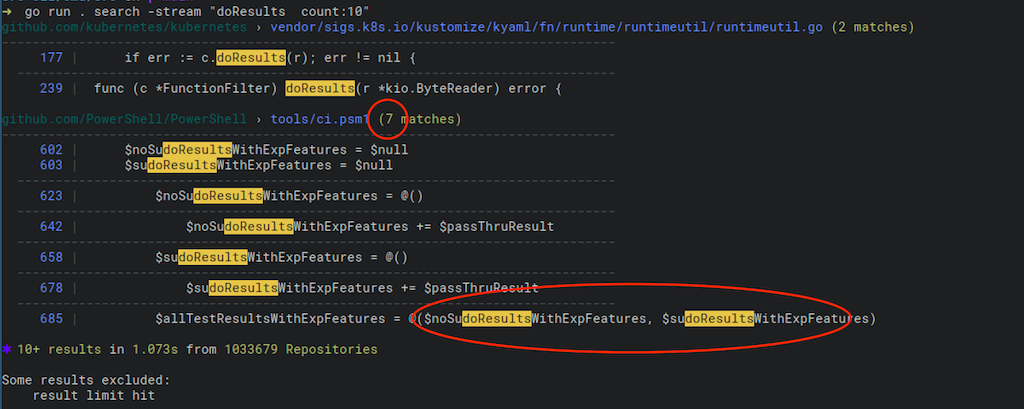Image resolution: width=1024 pixels, height=409 pixels.
Task: Click the '$noSudoResultsWithExpFeatures += $passThruResult' line
Action: pos(370,227)
